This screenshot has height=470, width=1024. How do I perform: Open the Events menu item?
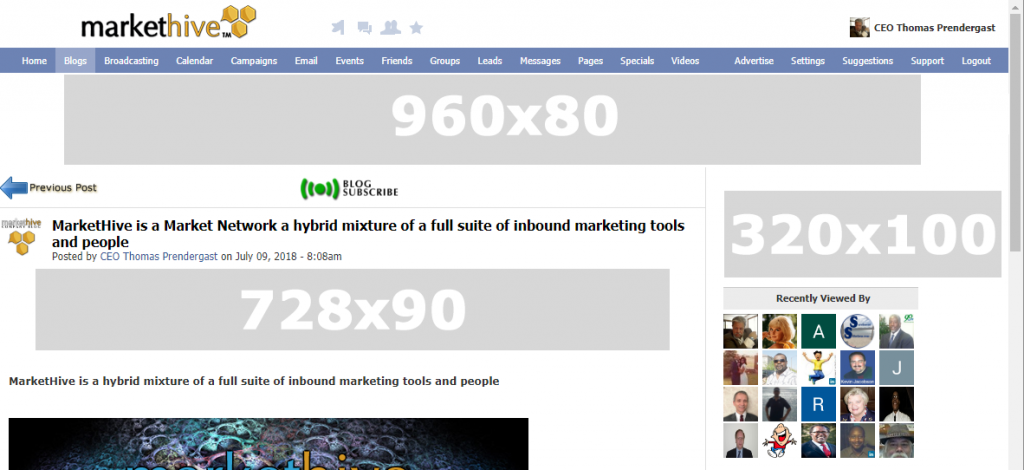(349, 61)
